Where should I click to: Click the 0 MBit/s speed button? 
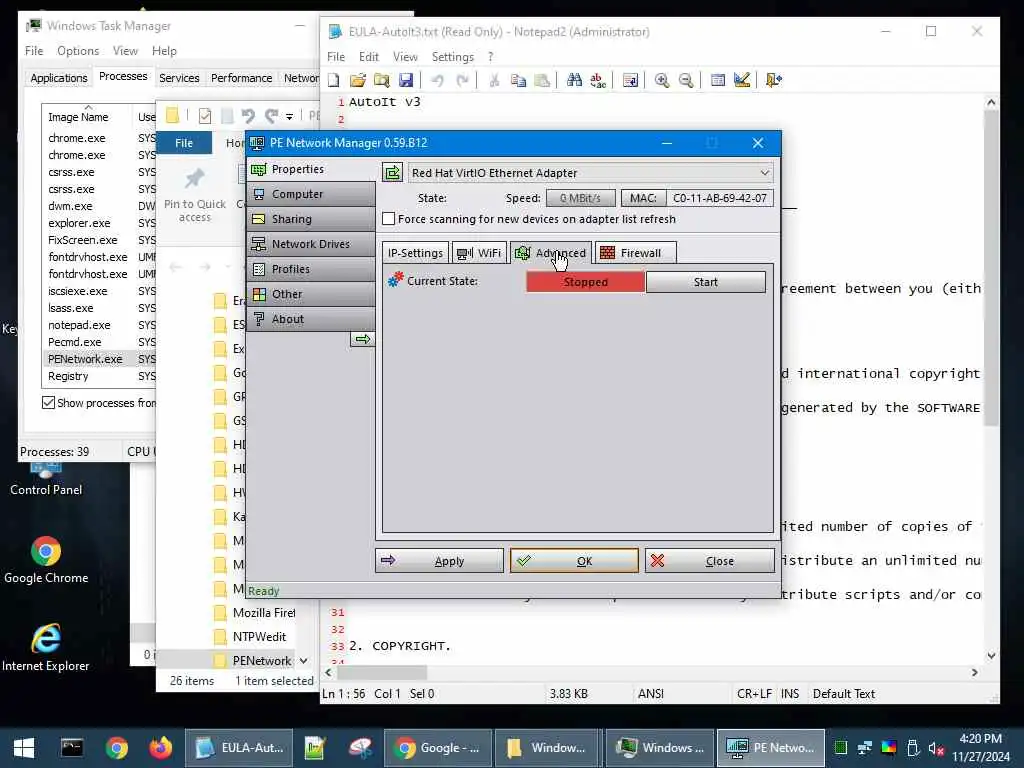click(580, 198)
